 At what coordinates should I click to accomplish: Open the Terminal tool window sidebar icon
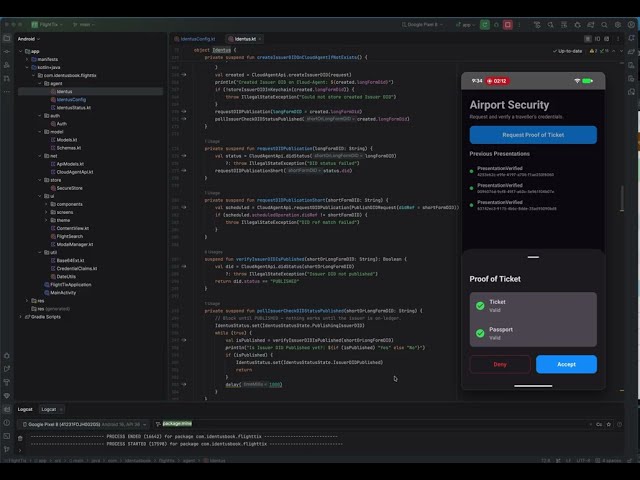[x=7, y=436]
